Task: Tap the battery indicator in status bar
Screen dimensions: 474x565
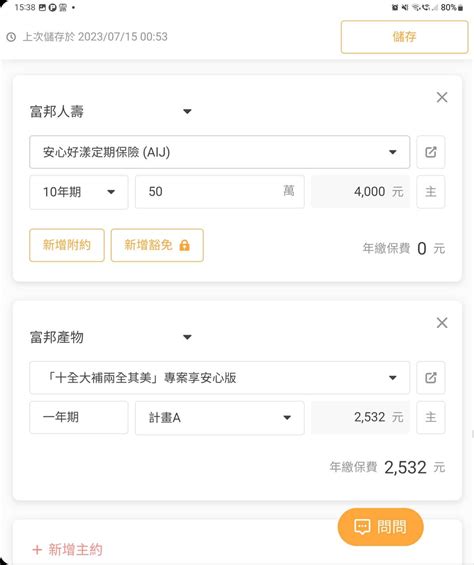Action: [x=460, y=8]
